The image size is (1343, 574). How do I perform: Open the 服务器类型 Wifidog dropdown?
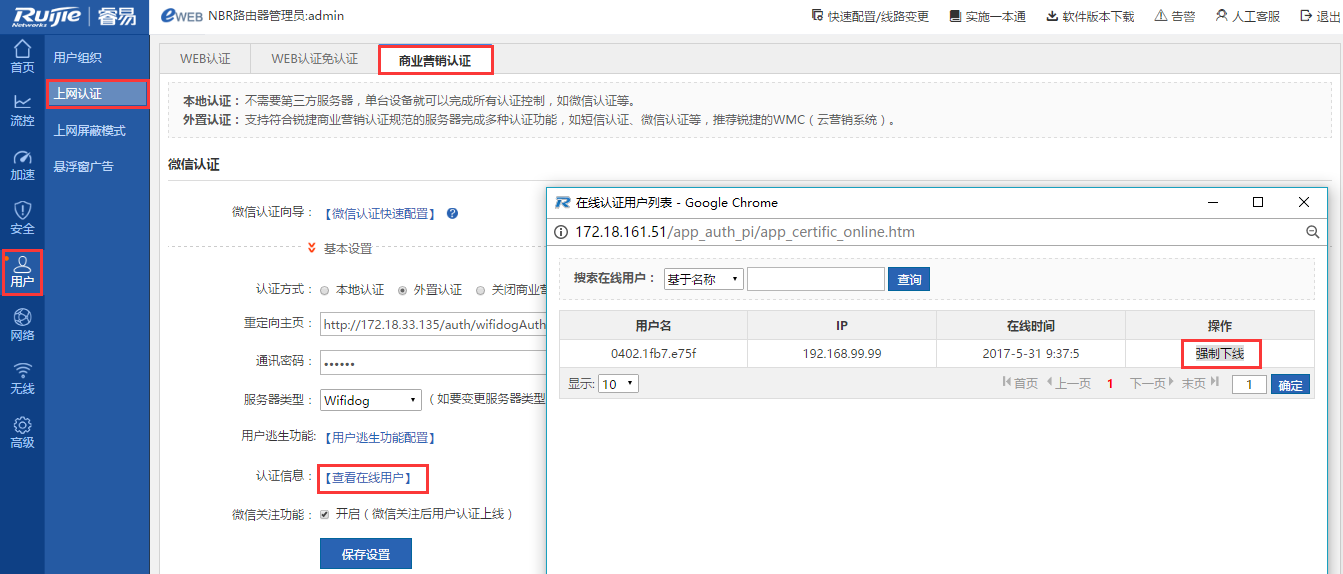point(371,400)
